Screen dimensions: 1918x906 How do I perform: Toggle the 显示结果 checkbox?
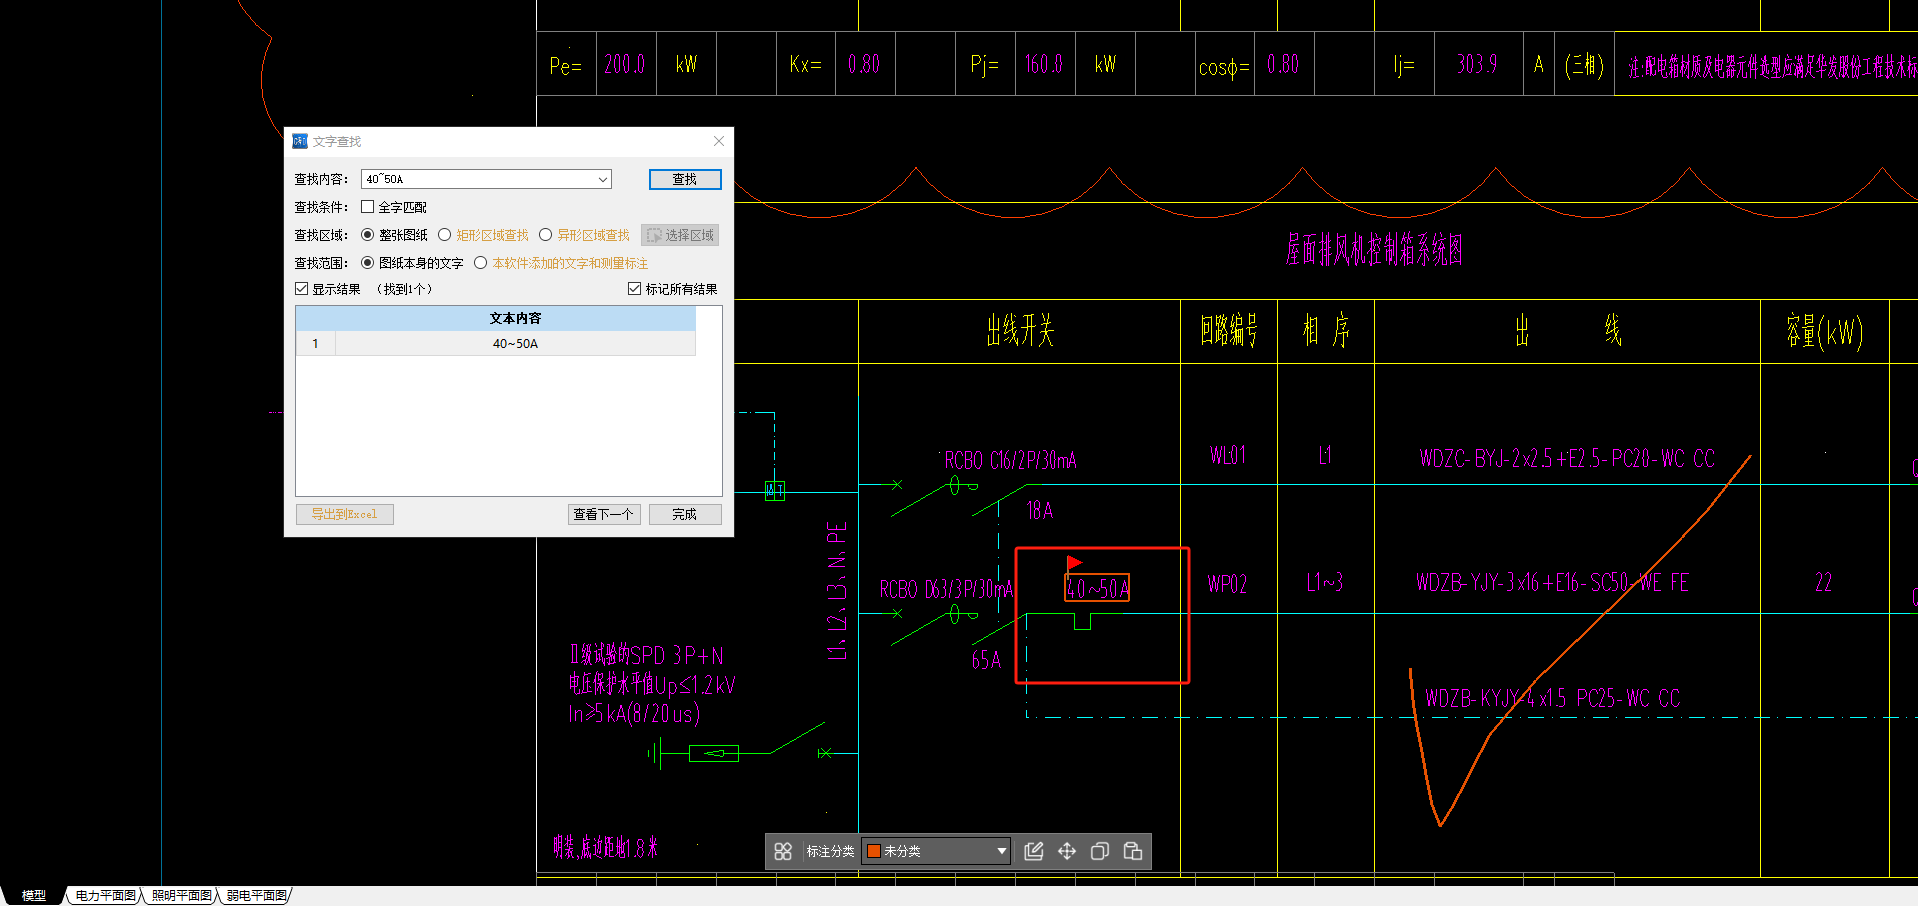(x=301, y=289)
